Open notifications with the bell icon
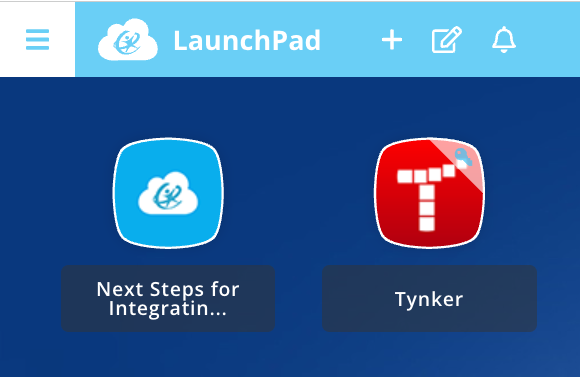Image resolution: width=580 pixels, height=377 pixels. (504, 40)
